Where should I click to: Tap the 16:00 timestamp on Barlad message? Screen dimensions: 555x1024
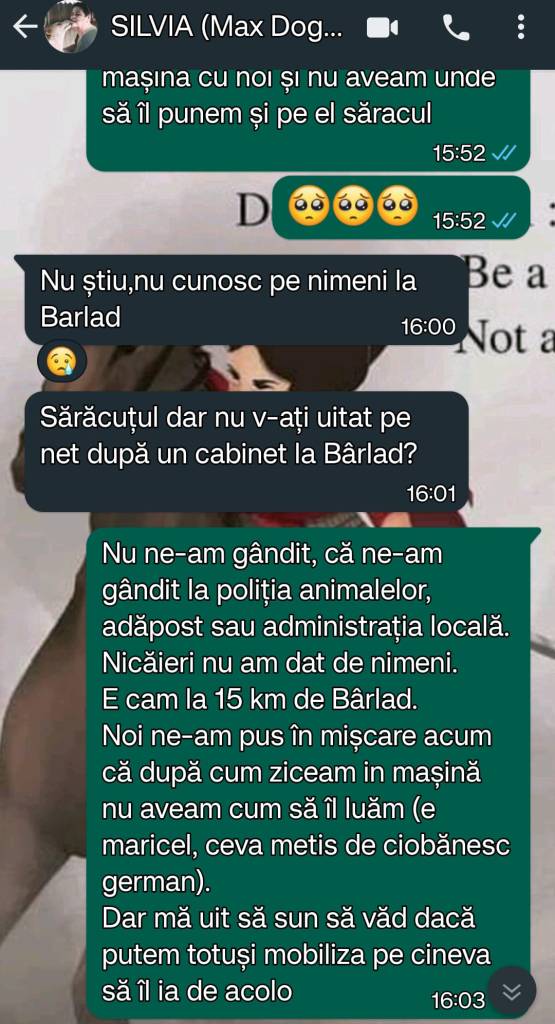click(428, 327)
